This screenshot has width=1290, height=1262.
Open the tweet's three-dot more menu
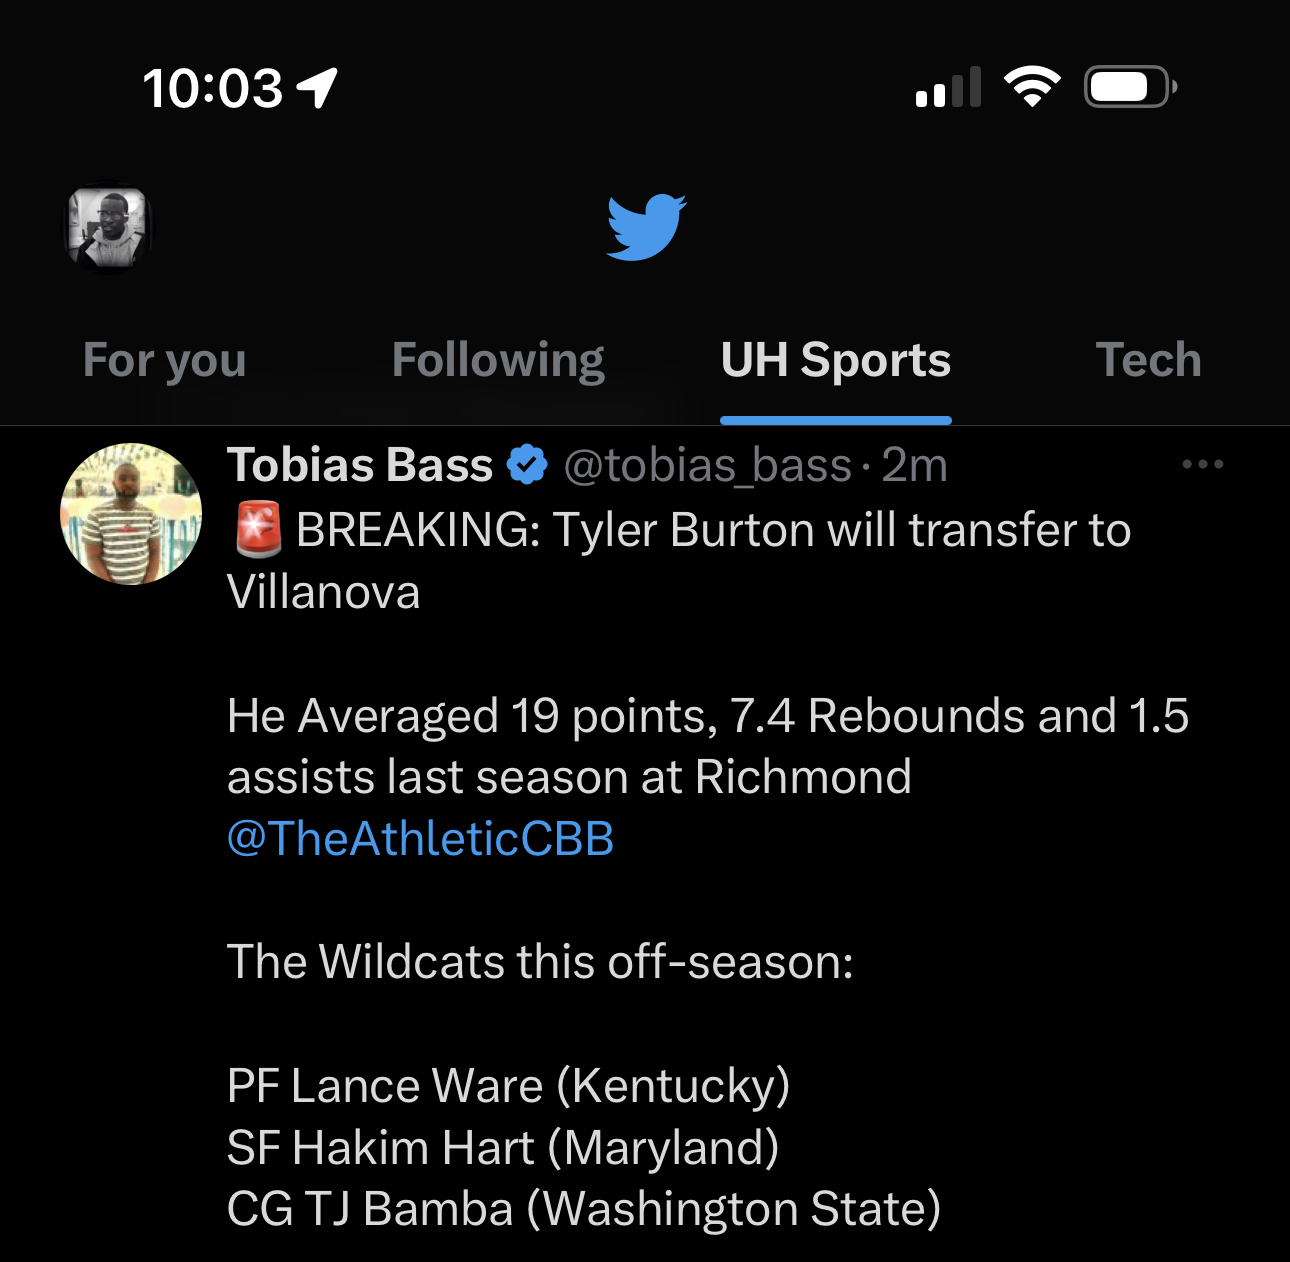[x=1202, y=464]
